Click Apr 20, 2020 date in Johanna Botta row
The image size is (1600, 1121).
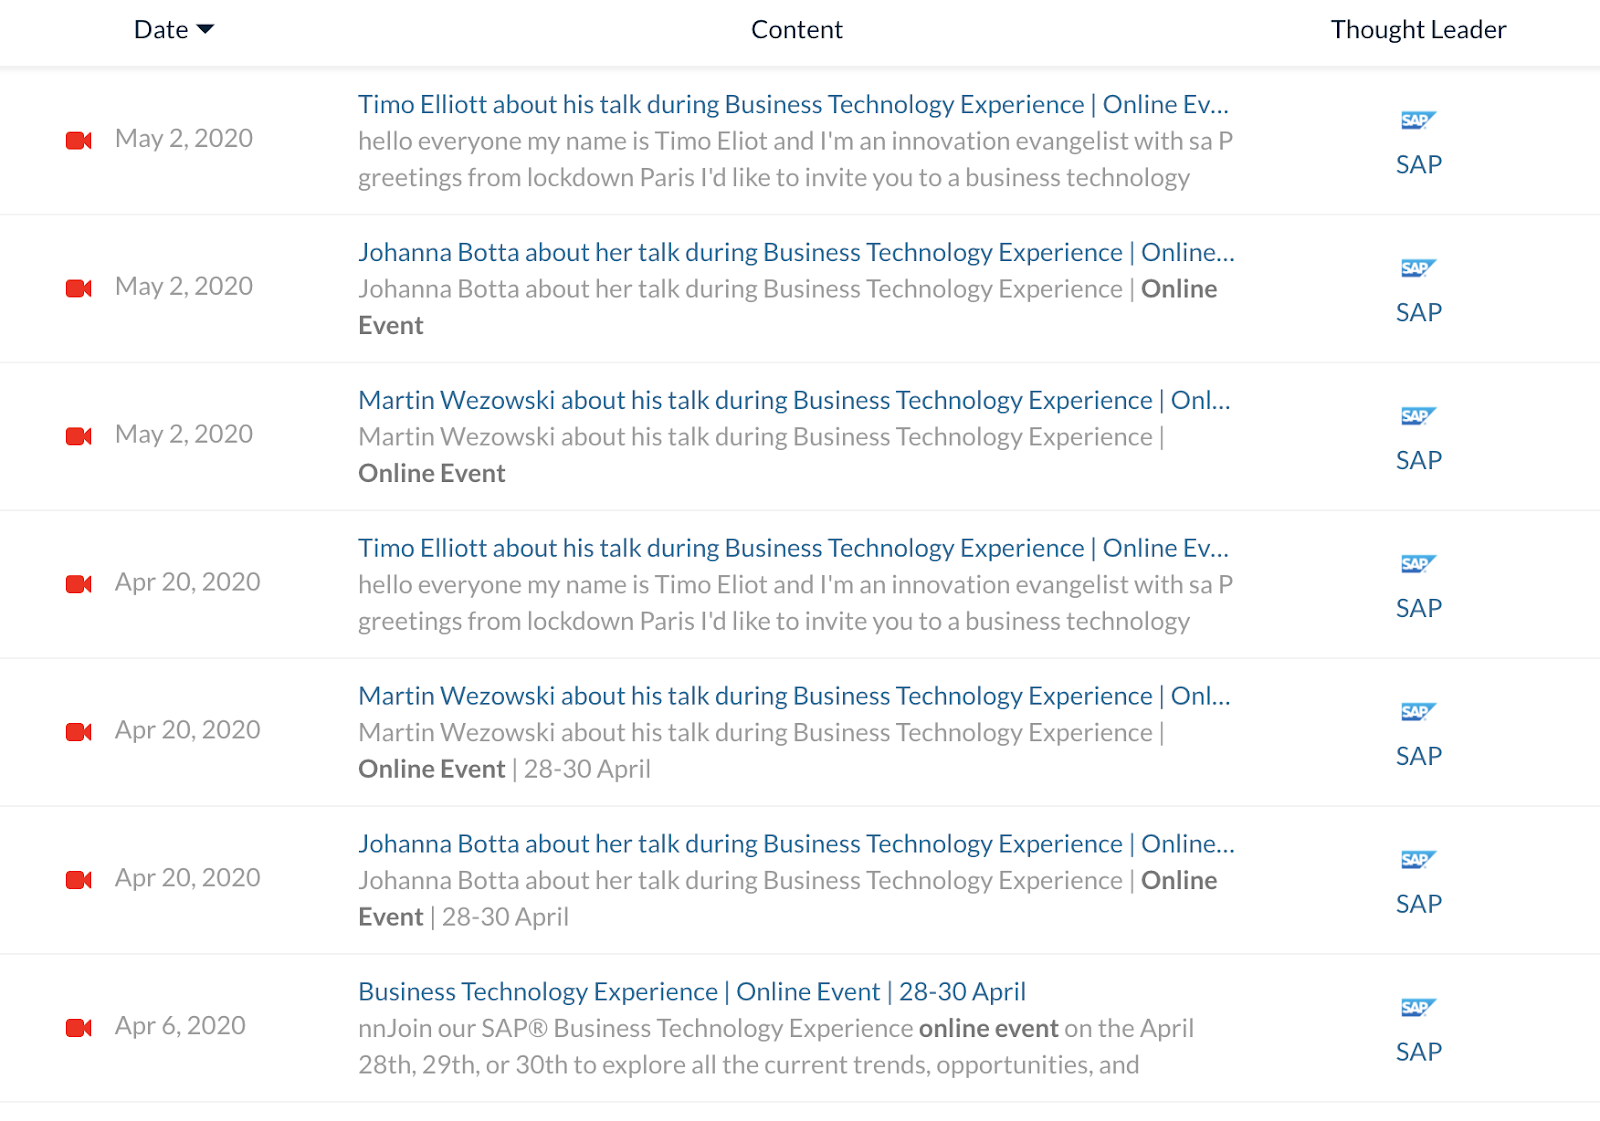click(x=188, y=879)
